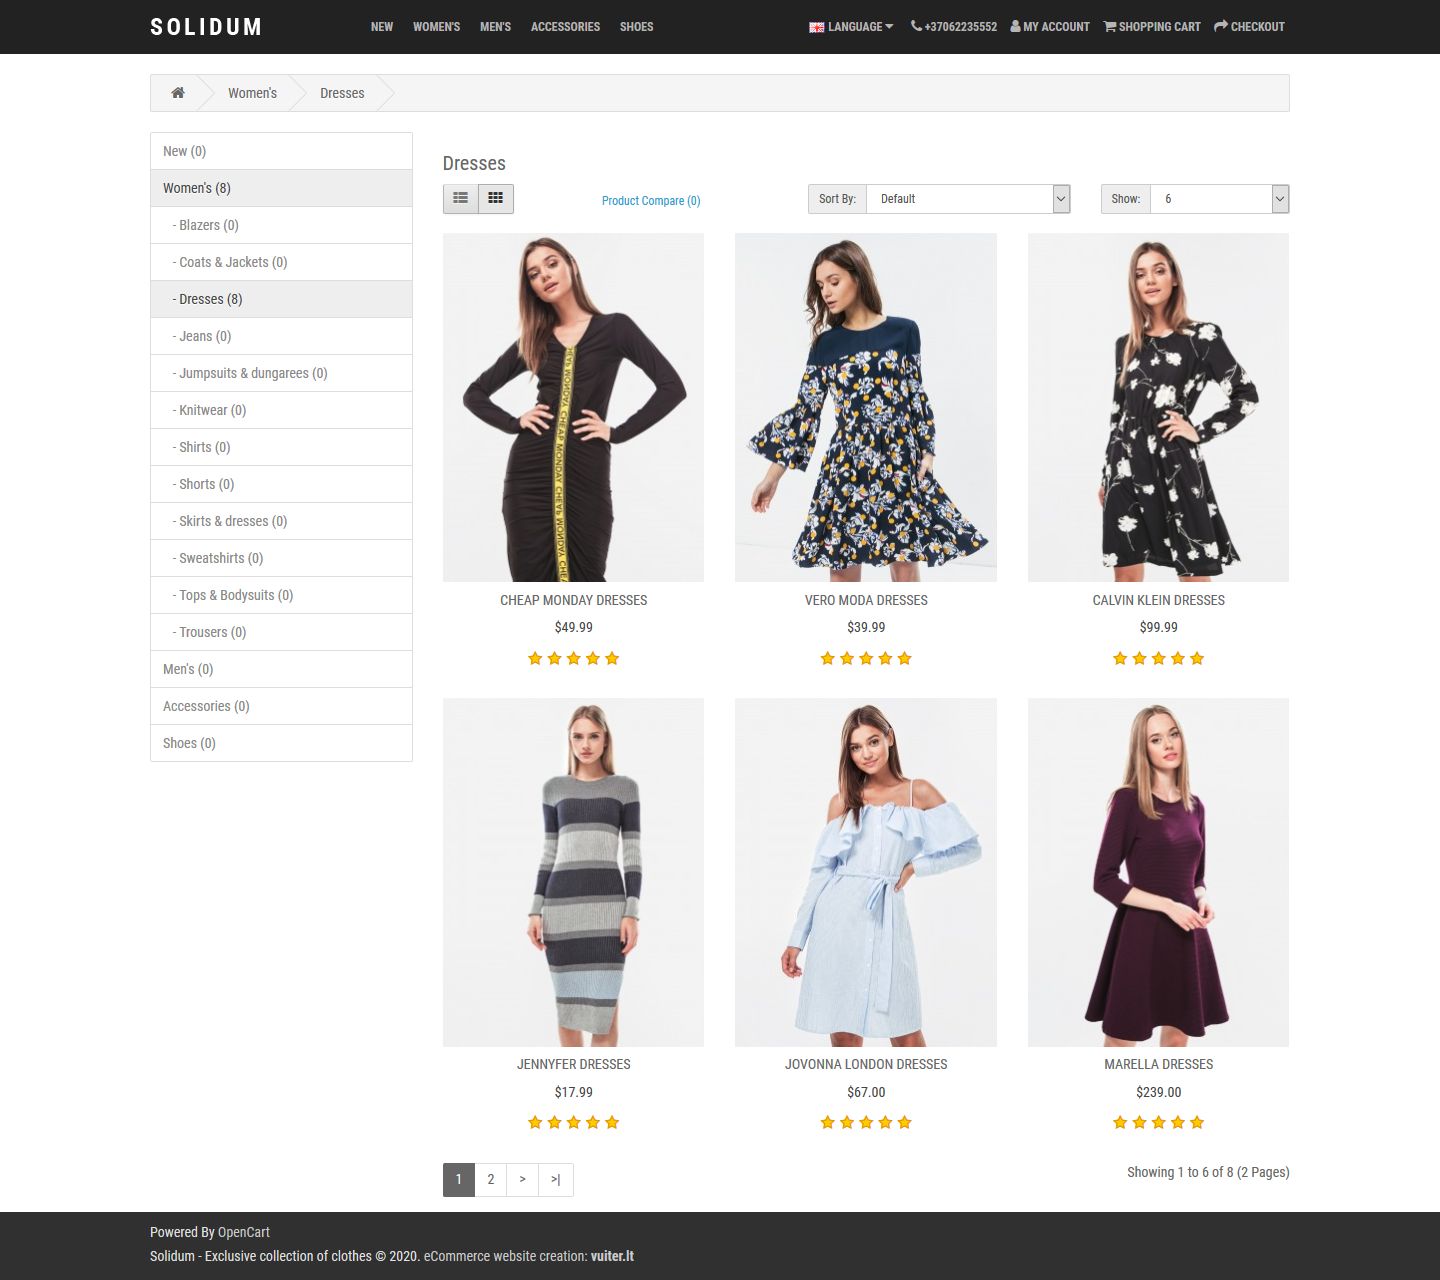Click the phone number +37062235552
The height and width of the screenshot is (1280, 1440).
pyautogui.click(x=954, y=27)
